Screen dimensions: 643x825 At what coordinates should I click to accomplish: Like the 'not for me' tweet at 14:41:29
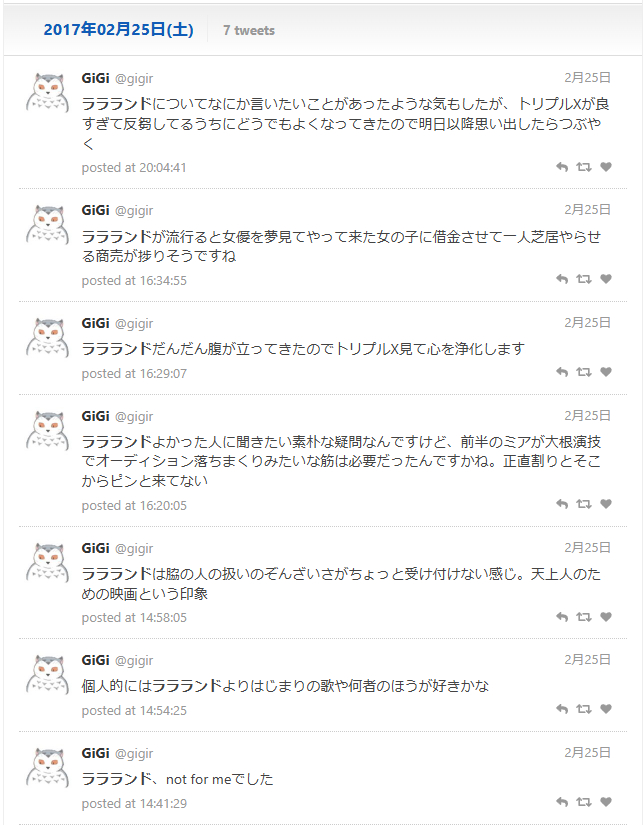coord(606,803)
